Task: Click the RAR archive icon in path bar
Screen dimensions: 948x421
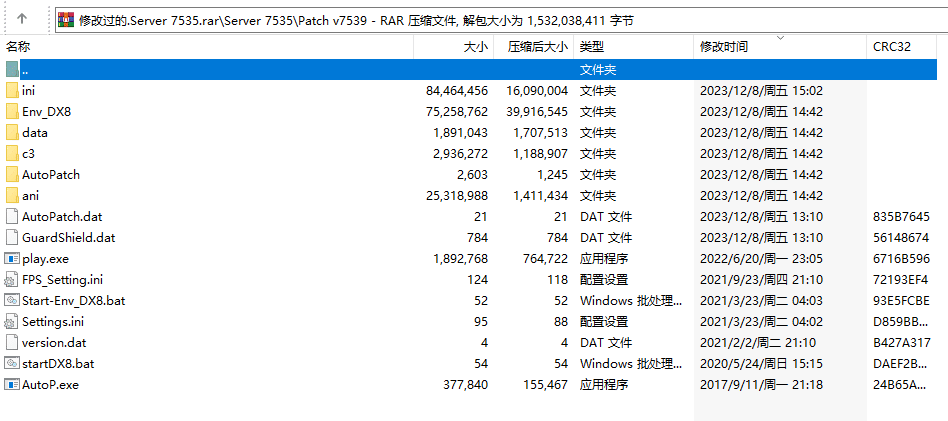Action: point(66,19)
